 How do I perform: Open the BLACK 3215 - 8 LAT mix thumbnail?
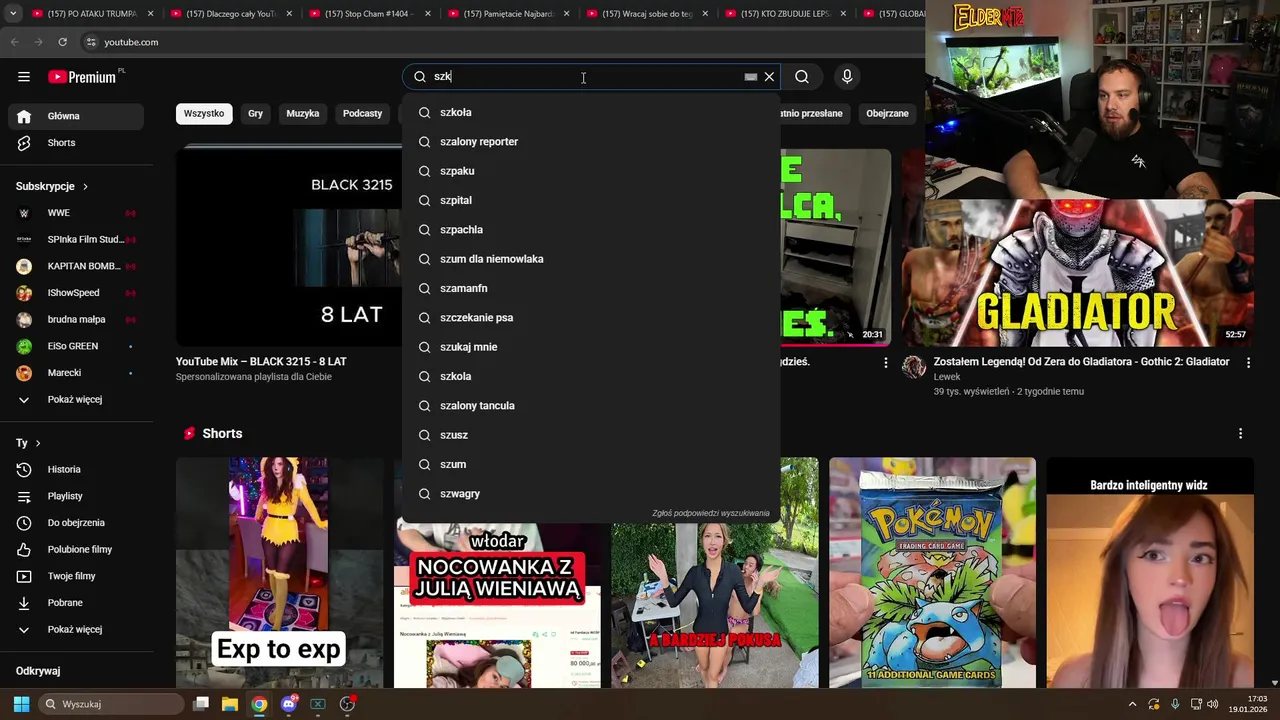(x=289, y=247)
